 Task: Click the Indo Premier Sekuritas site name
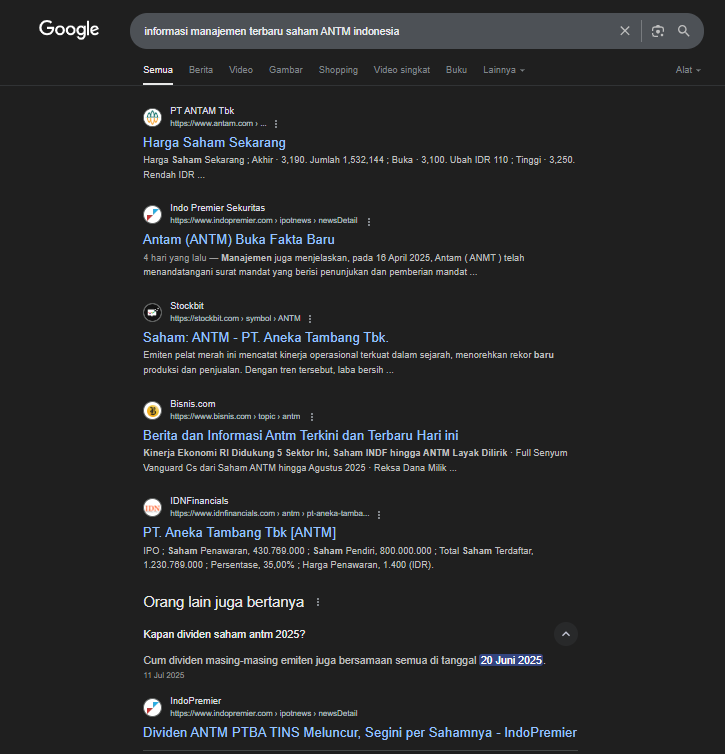217,208
